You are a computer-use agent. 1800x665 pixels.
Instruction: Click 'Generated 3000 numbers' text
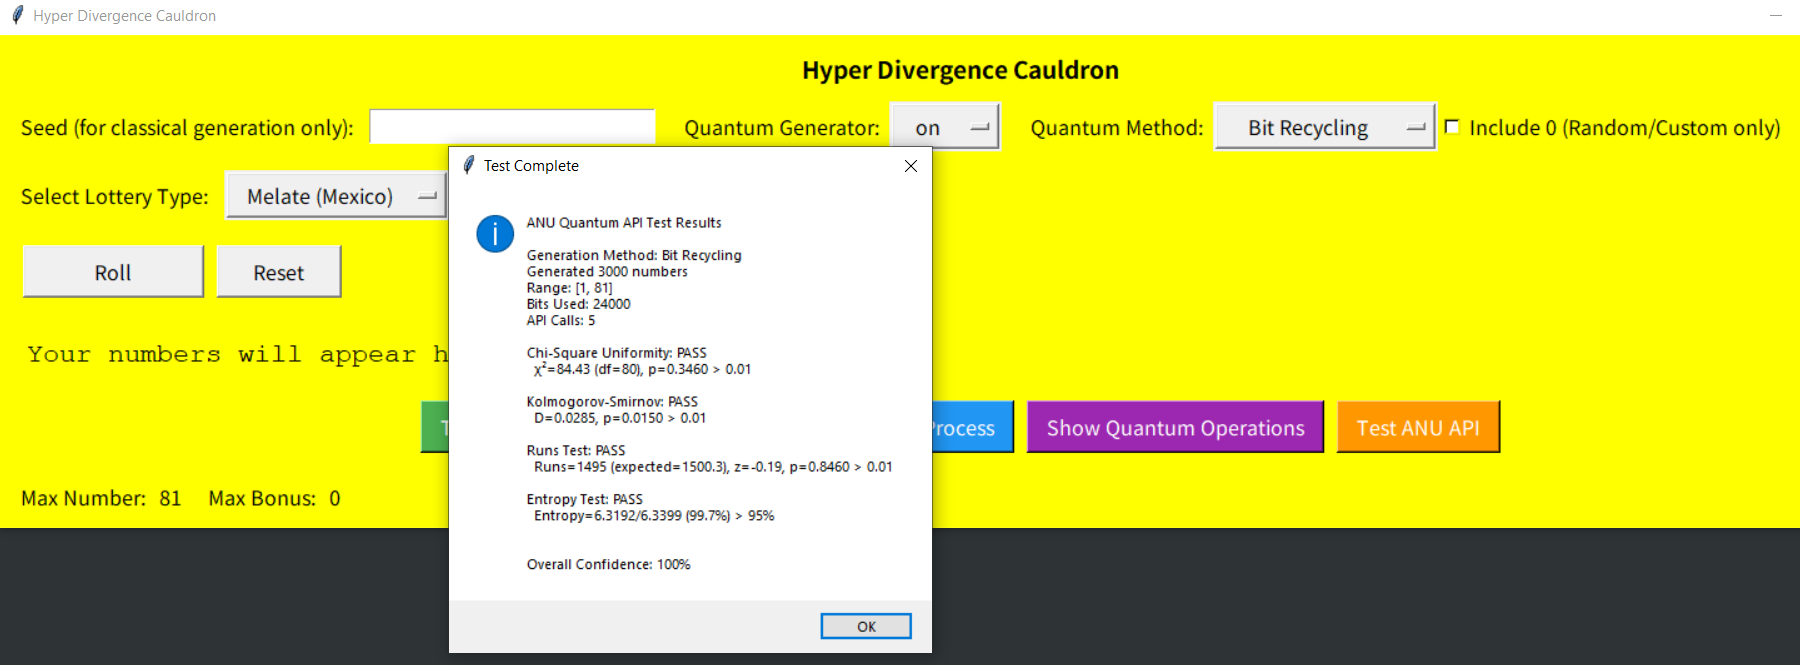[607, 272]
